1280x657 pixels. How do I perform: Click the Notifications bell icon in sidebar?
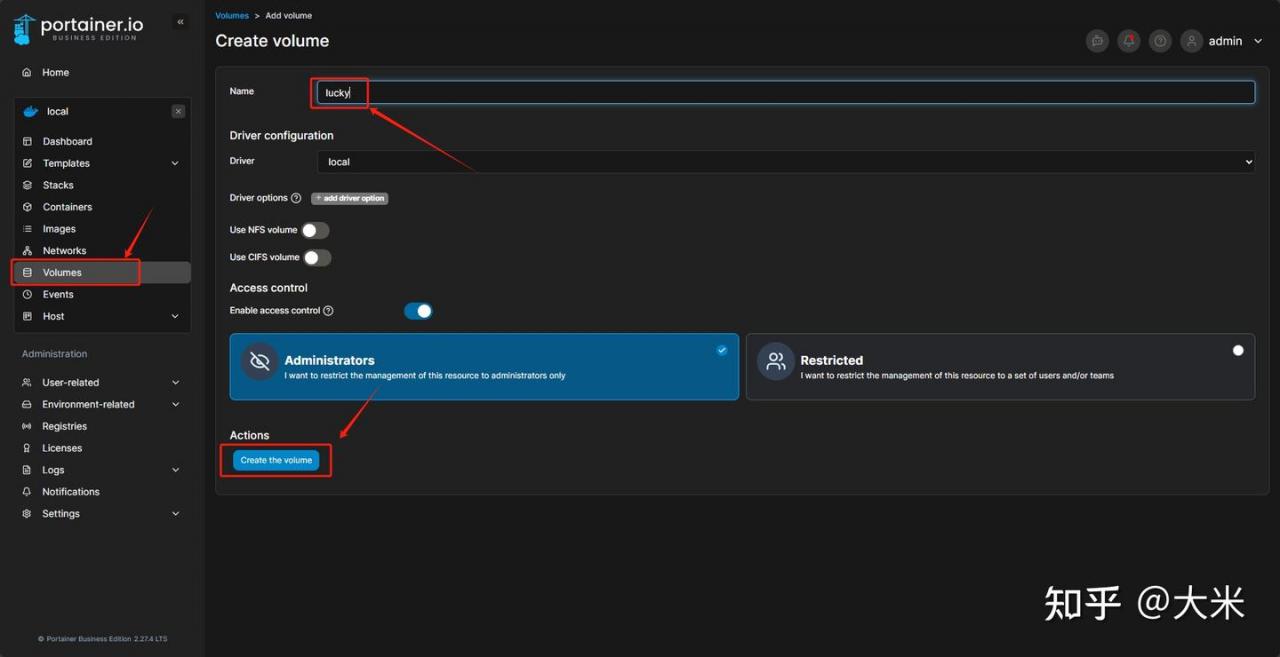click(x=27, y=492)
